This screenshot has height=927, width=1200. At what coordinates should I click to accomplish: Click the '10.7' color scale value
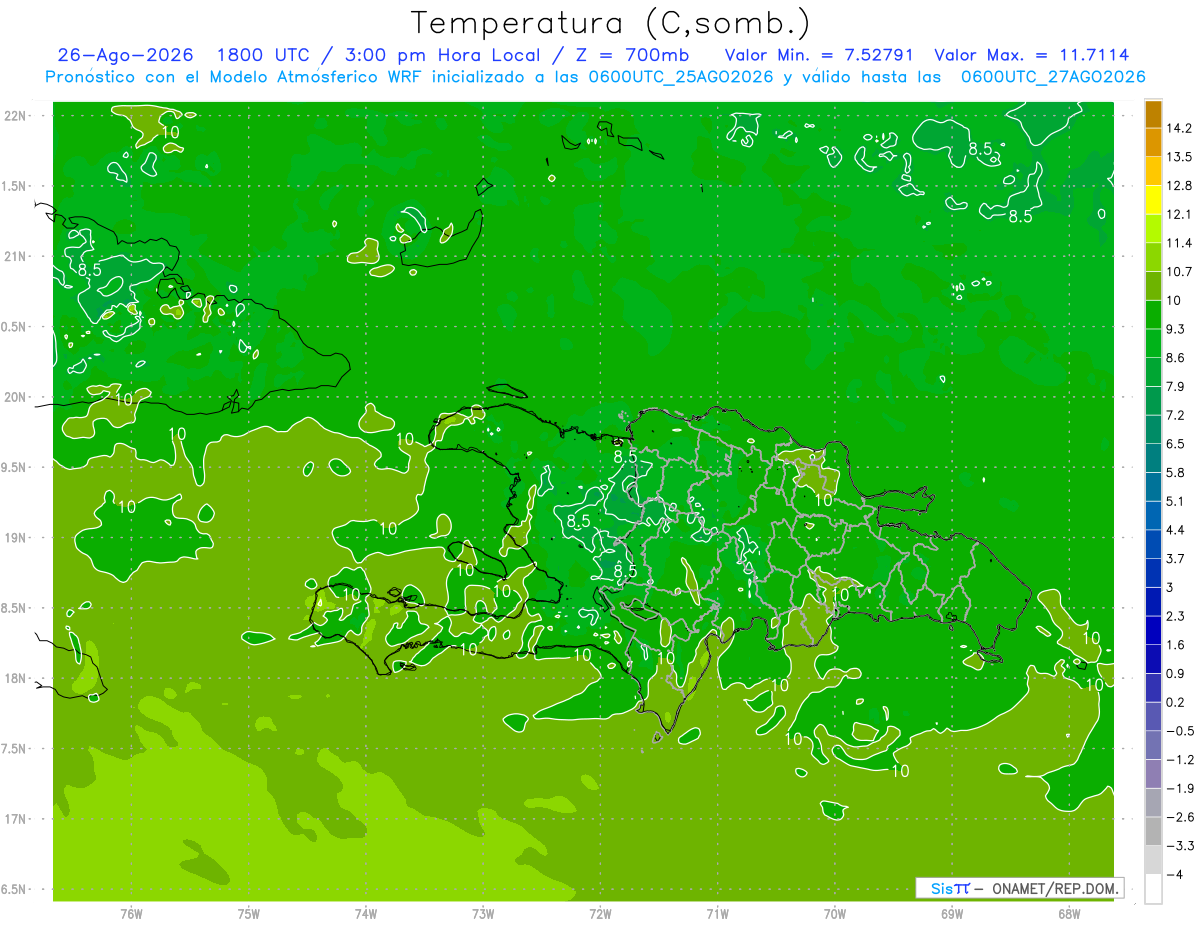(x=1179, y=272)
